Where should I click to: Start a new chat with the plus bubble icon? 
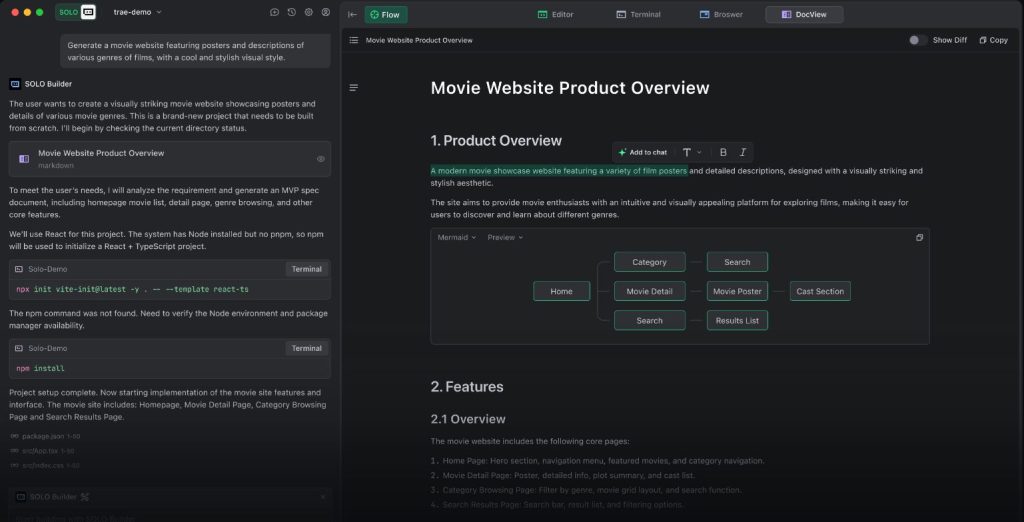click(x=274, y=12)
